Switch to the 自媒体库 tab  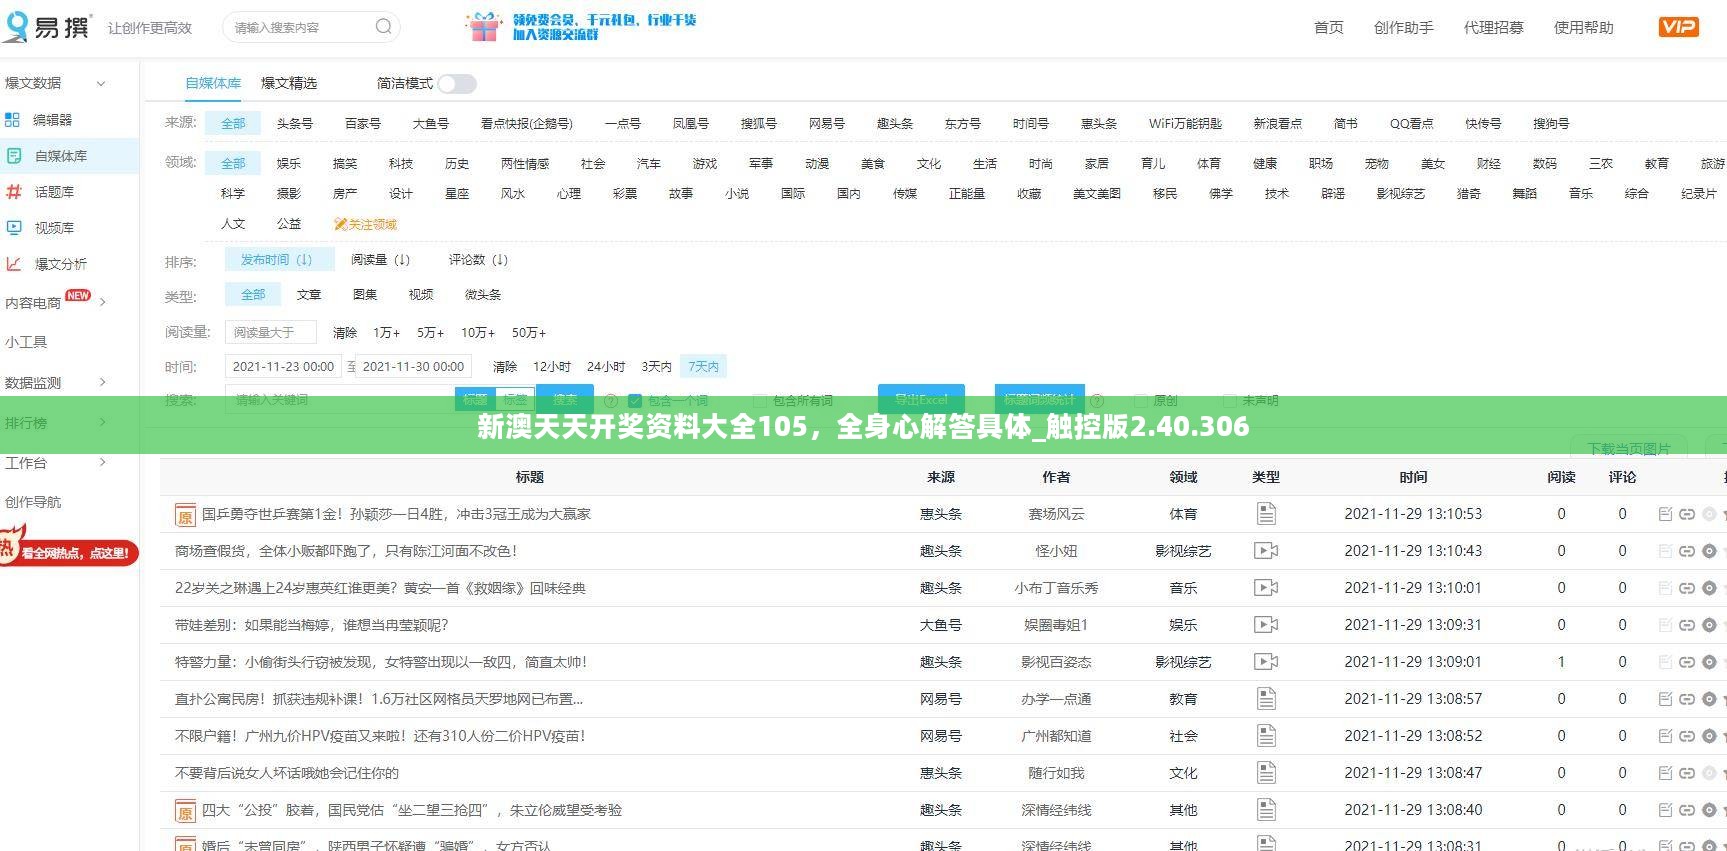(213, 83)
